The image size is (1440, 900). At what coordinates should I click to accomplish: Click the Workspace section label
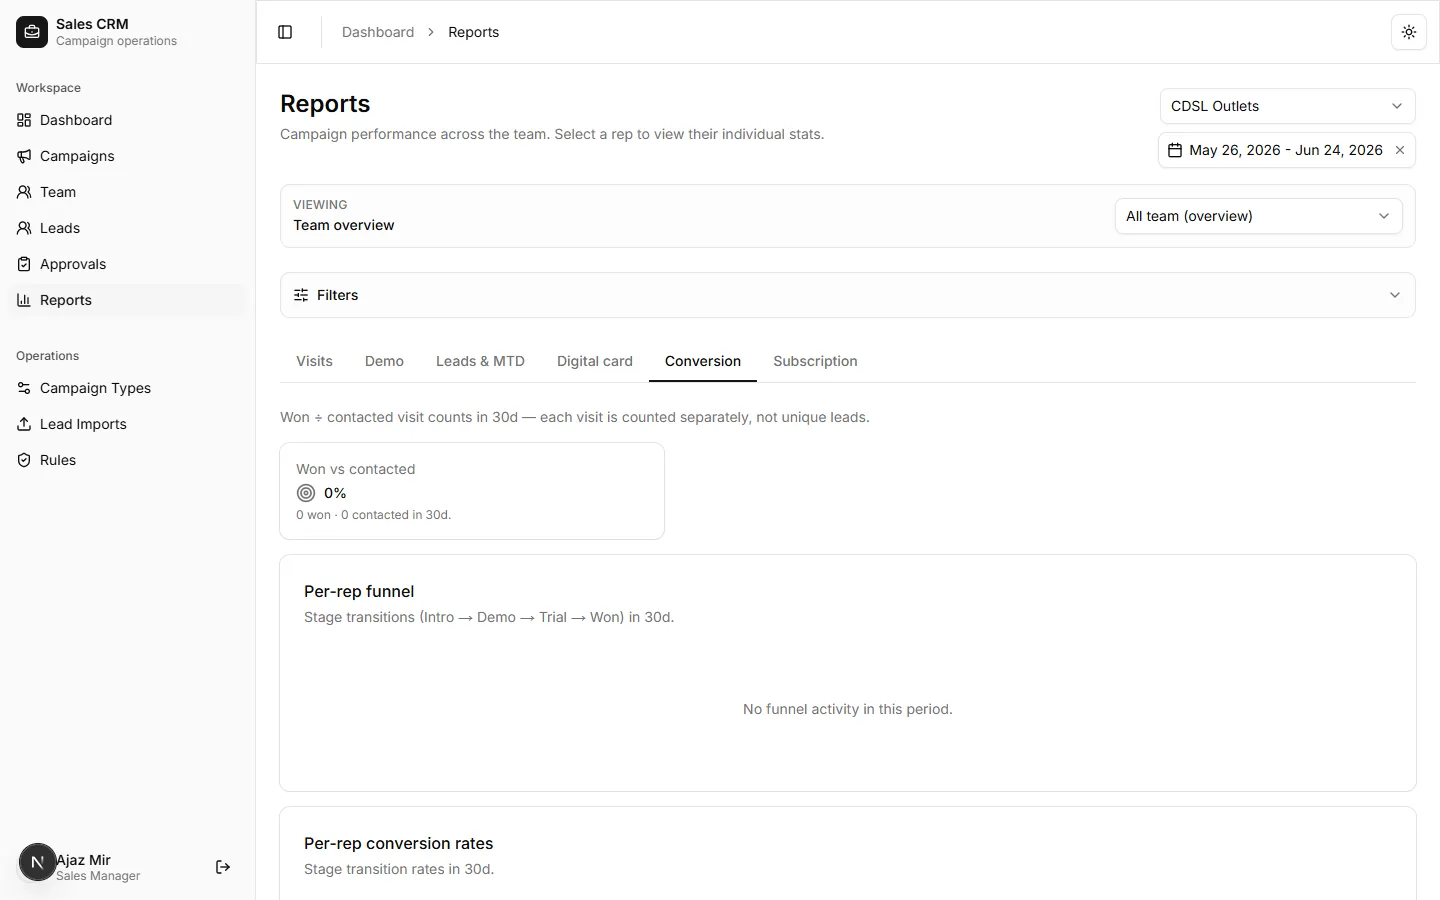[48, 88]
